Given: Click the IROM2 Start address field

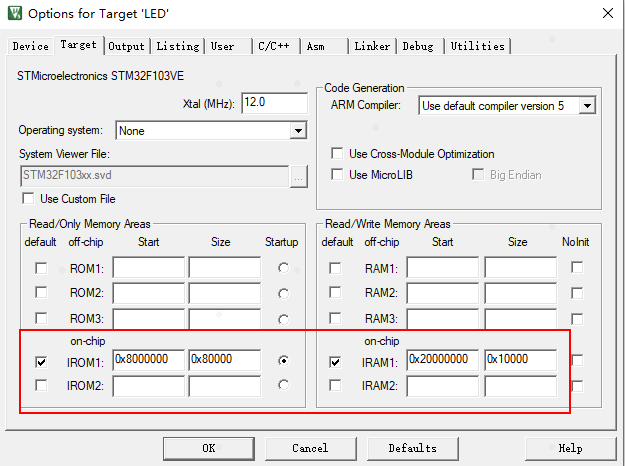Looking at the screenshot, I should click(149, 386).
